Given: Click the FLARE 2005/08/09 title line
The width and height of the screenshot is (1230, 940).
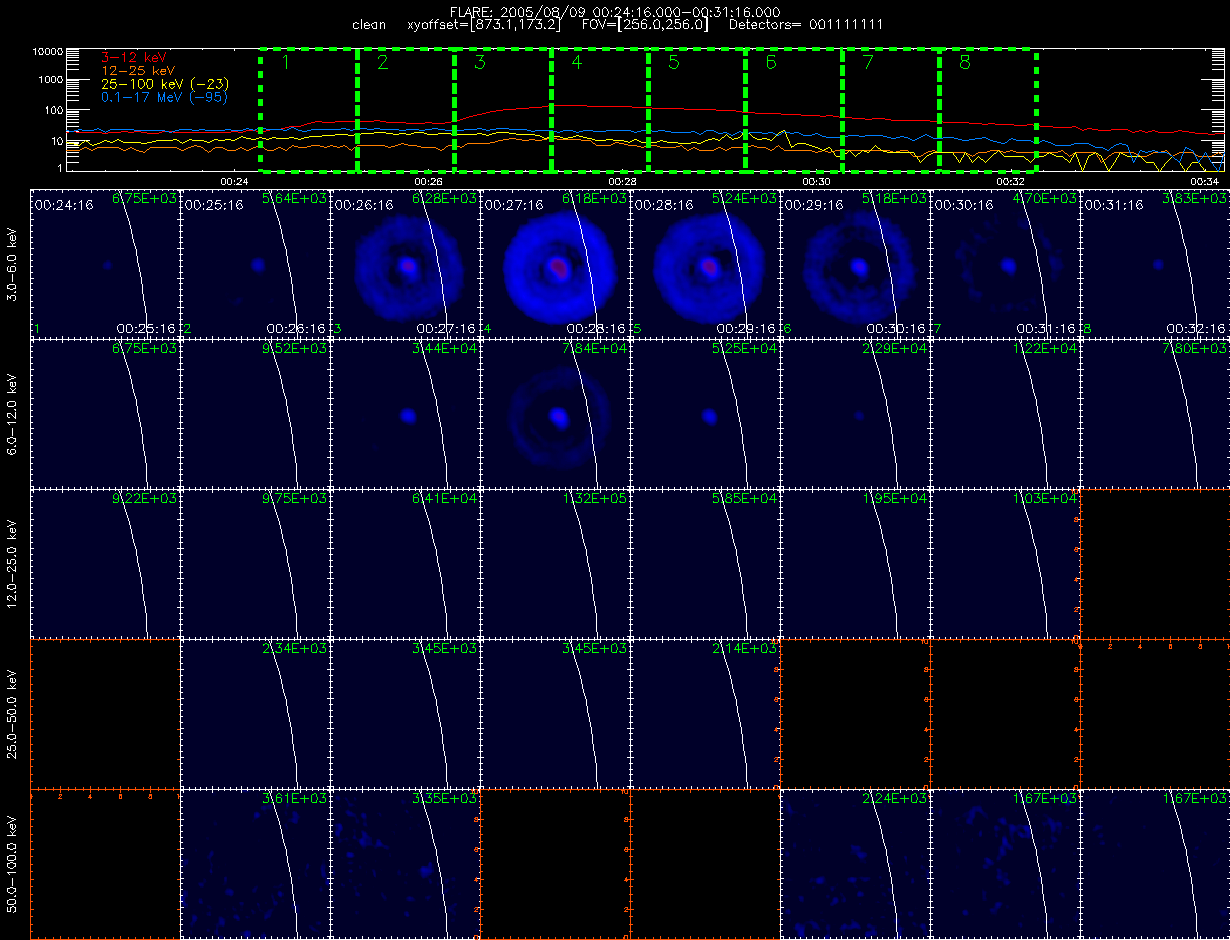Looking at the screenshot, I should click(x=615, y=11).
